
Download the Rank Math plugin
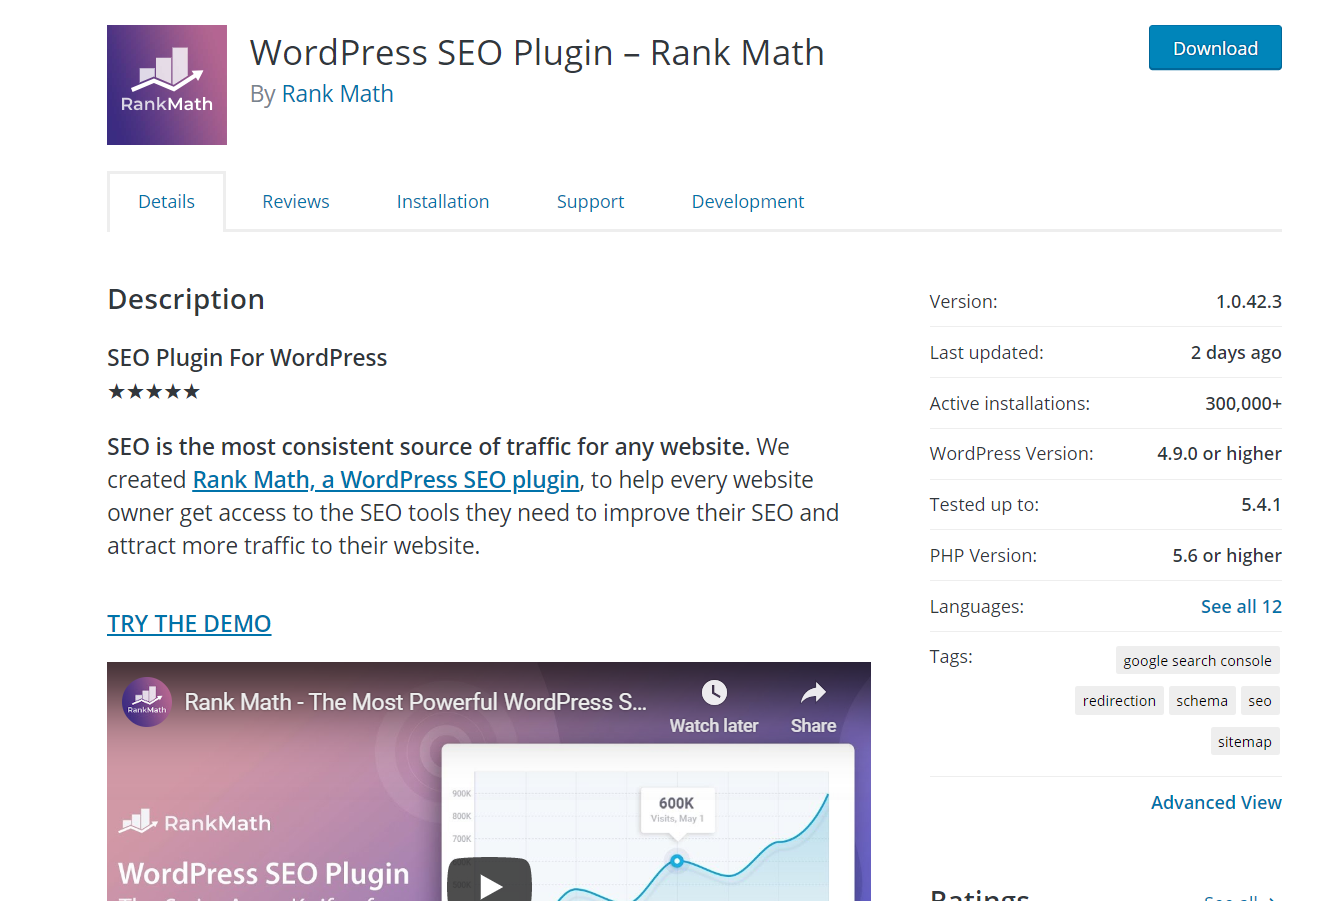tap(1215, 48)
